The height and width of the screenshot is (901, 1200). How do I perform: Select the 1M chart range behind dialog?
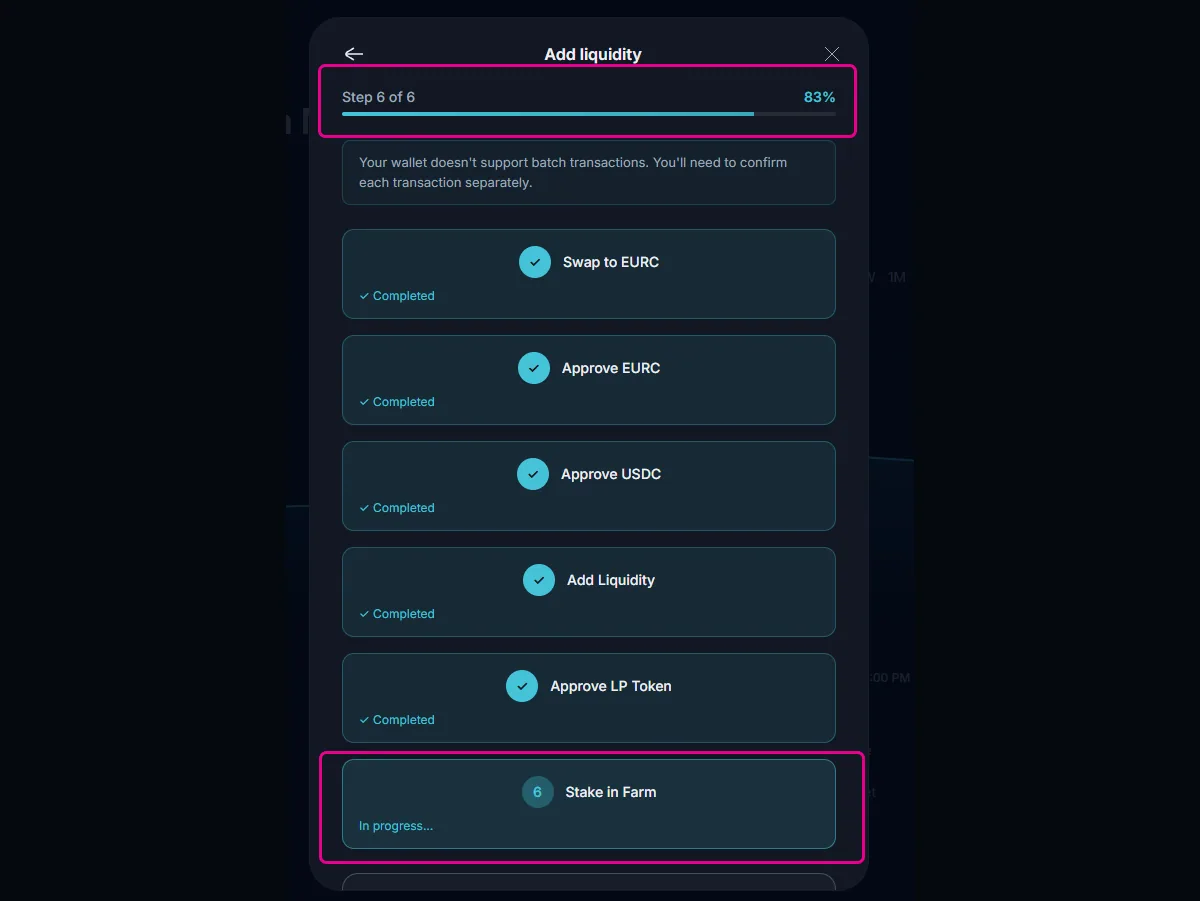(897, 277)
